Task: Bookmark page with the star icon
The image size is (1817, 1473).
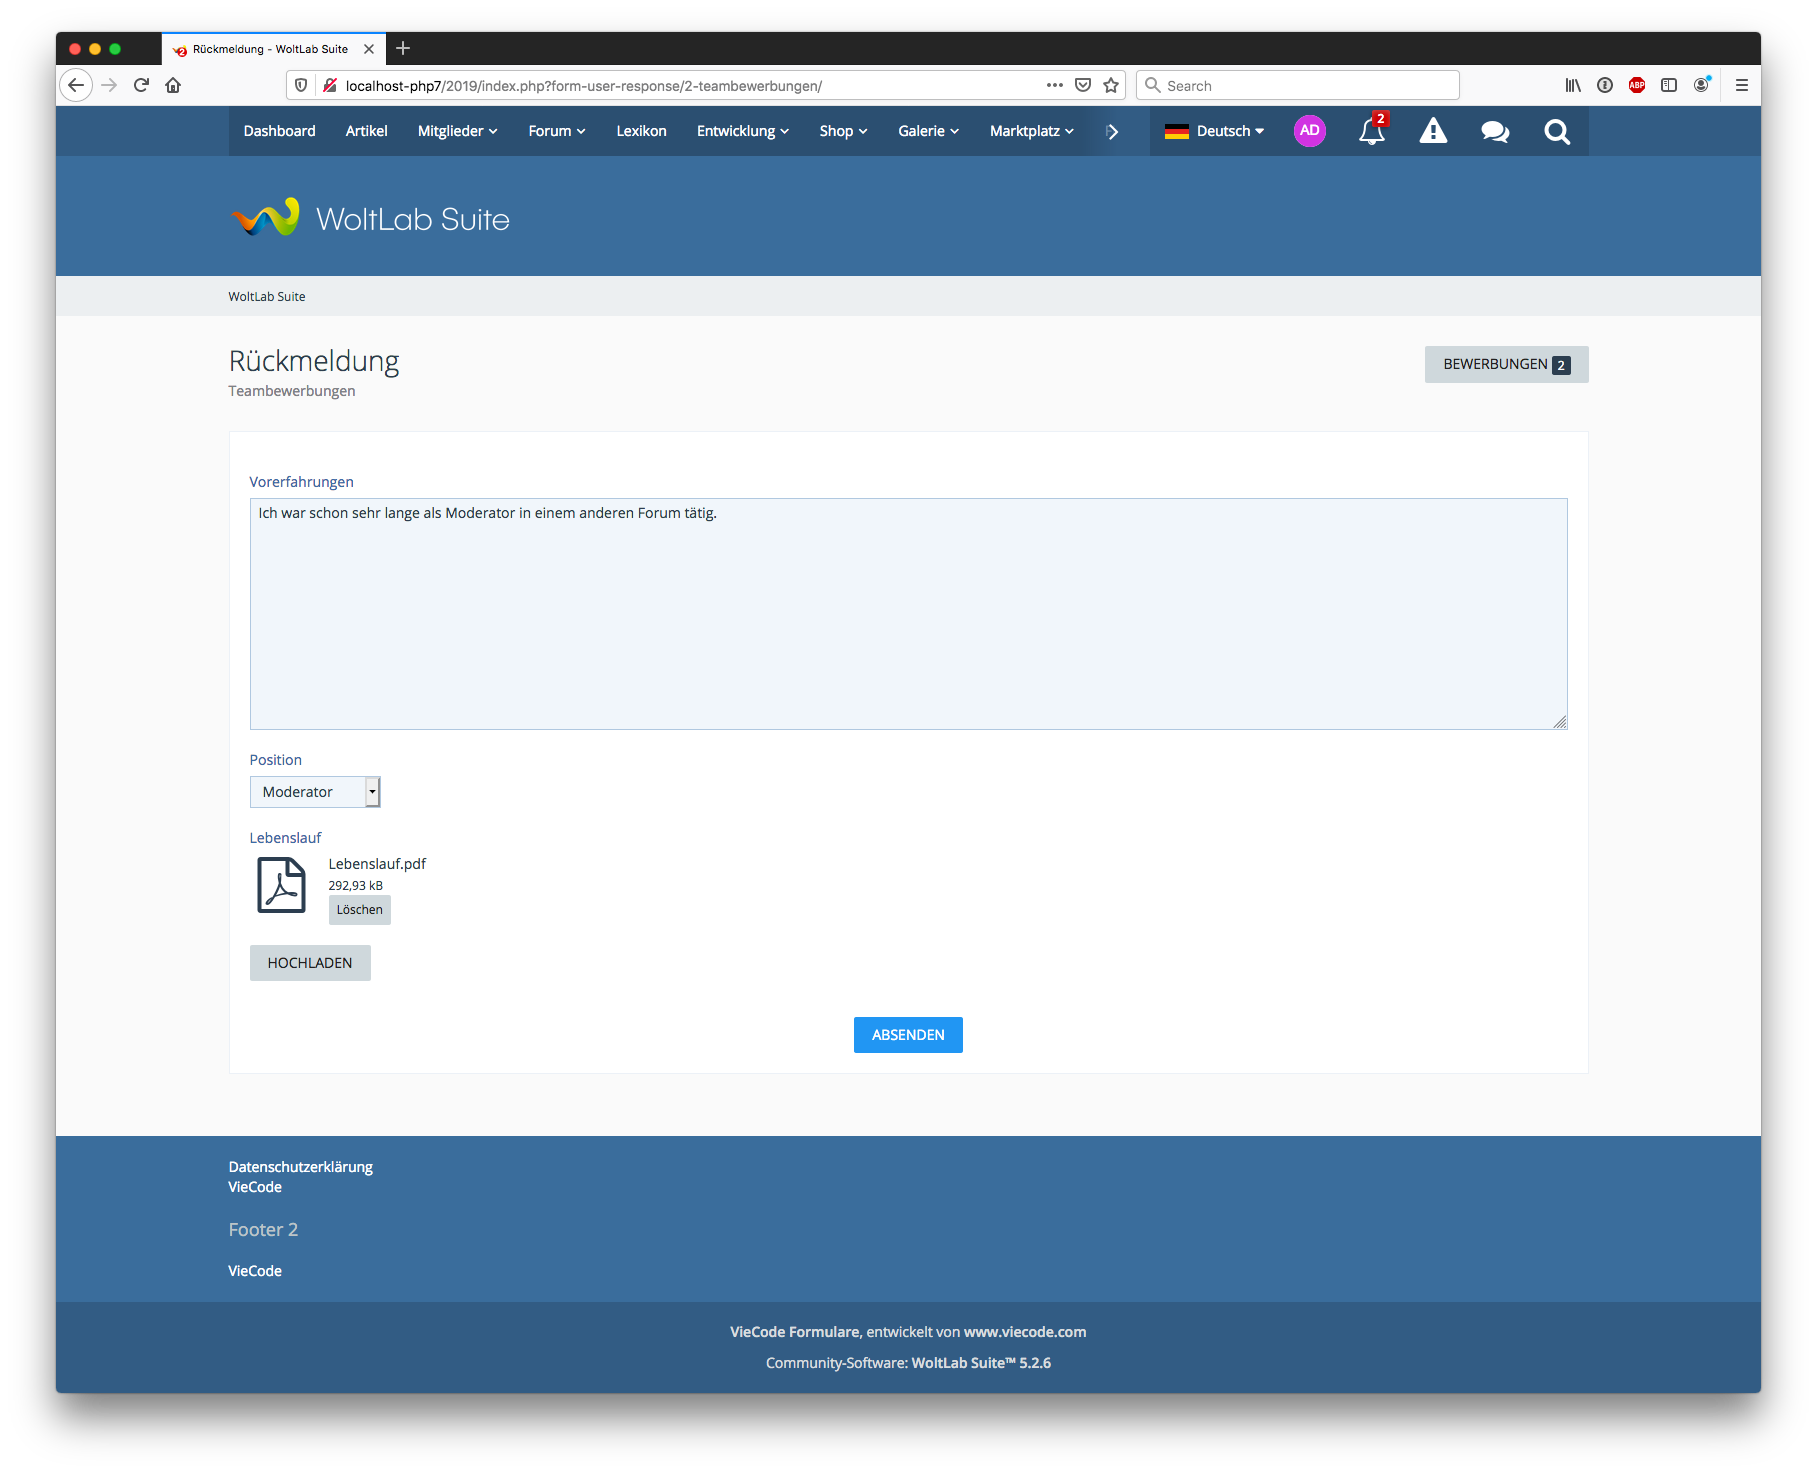Action: point(1110,86)
